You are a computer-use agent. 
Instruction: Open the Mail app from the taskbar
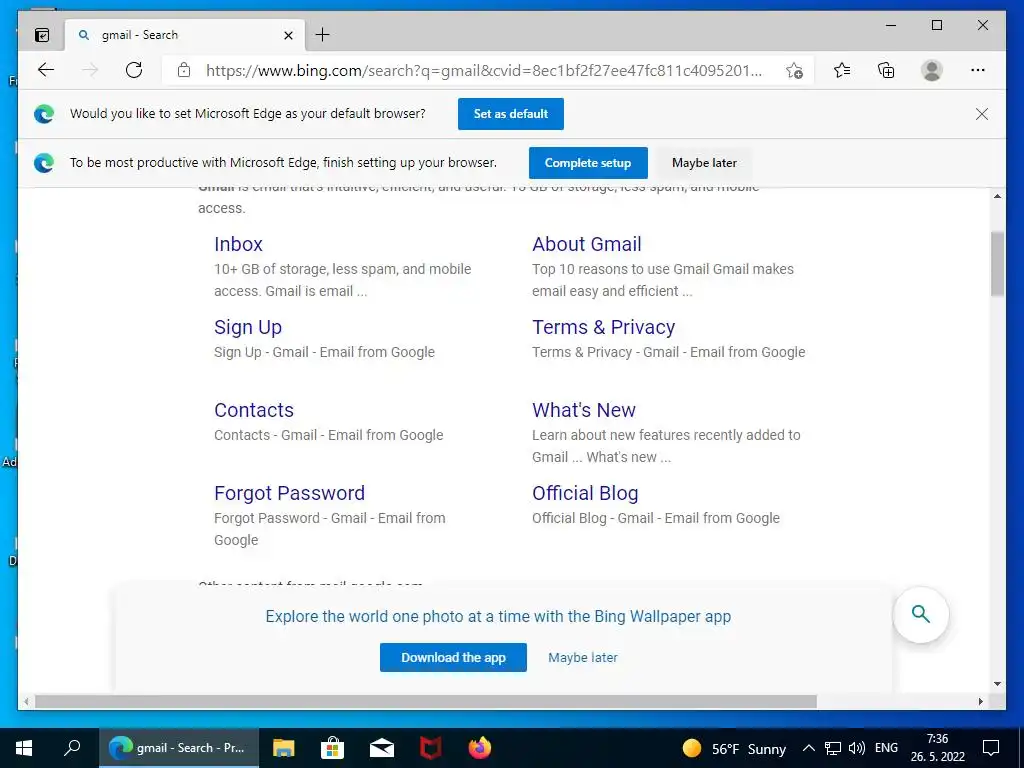pos(381,748)
